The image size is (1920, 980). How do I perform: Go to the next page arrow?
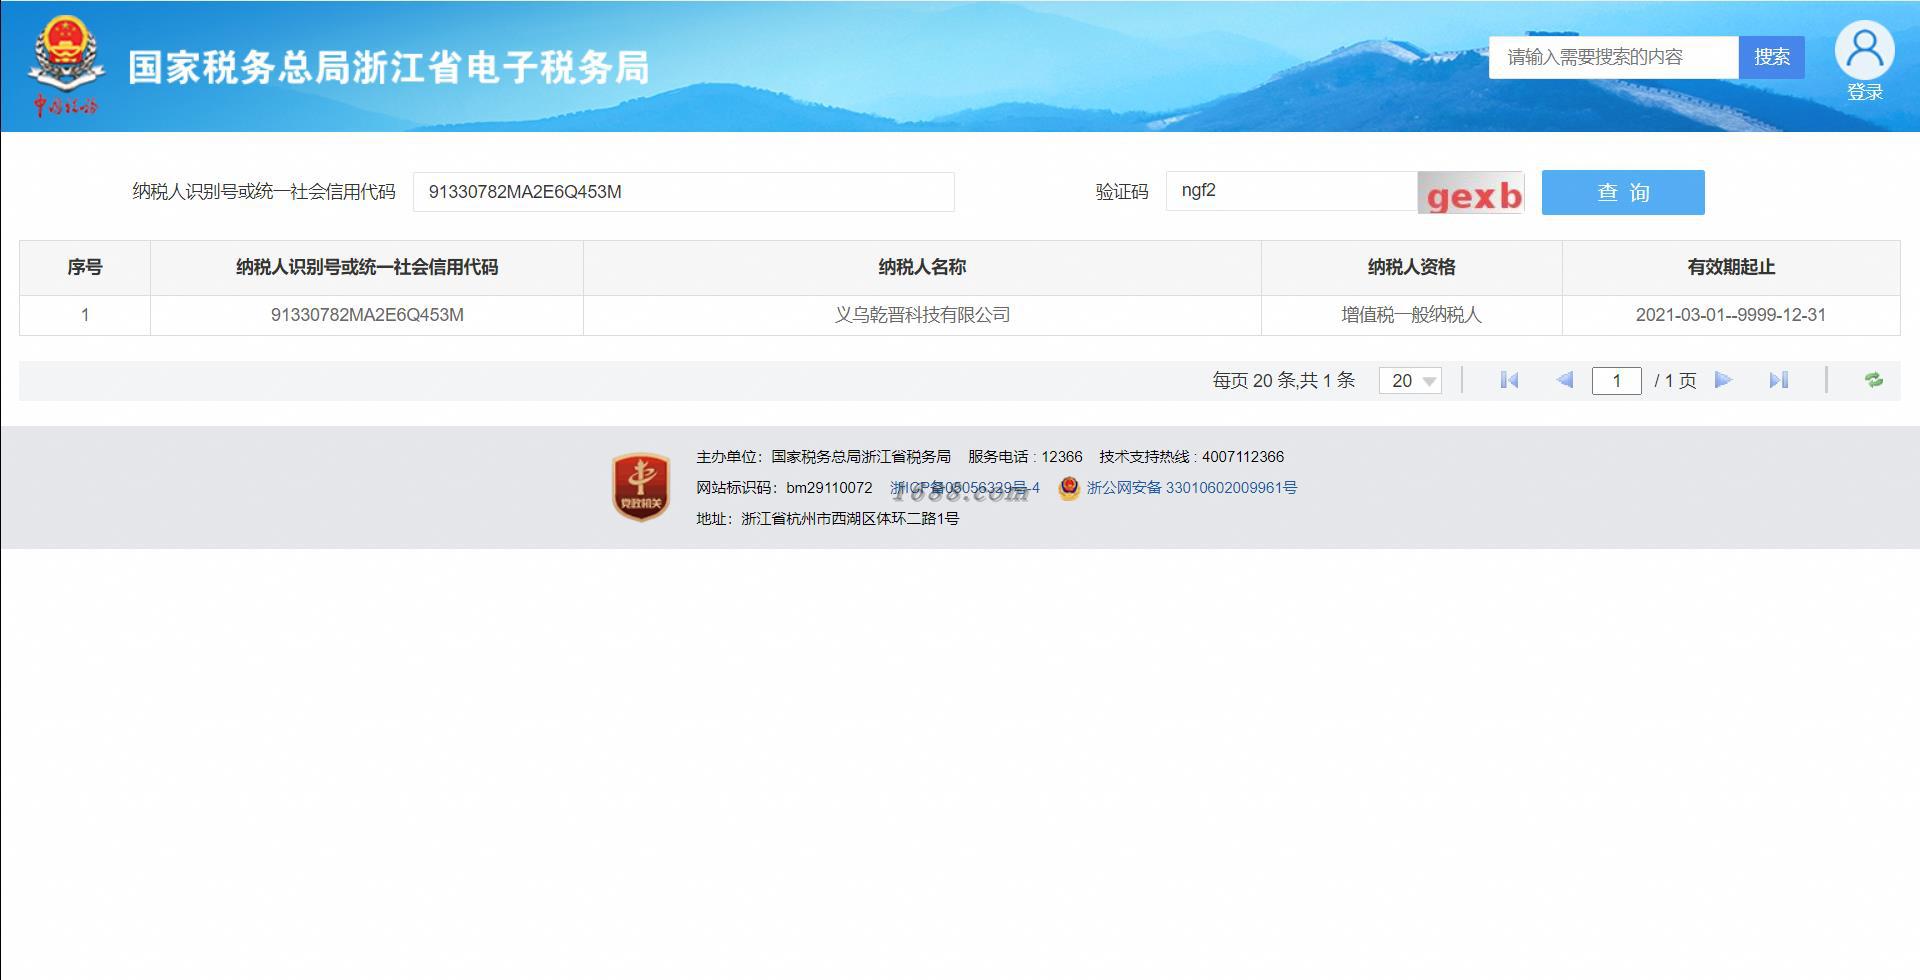click(x=1723, y=380)
